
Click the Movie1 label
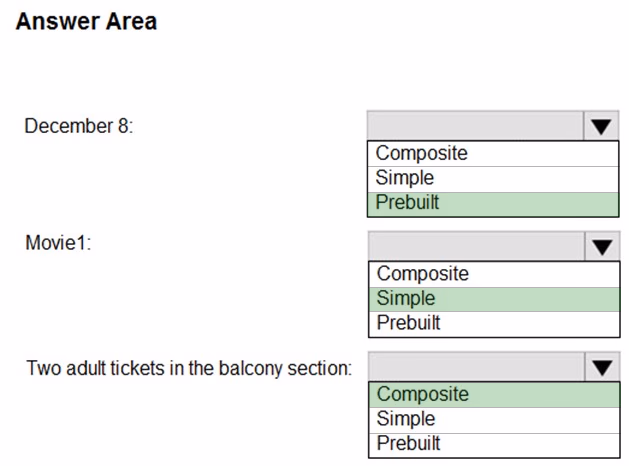click(59, 243)
